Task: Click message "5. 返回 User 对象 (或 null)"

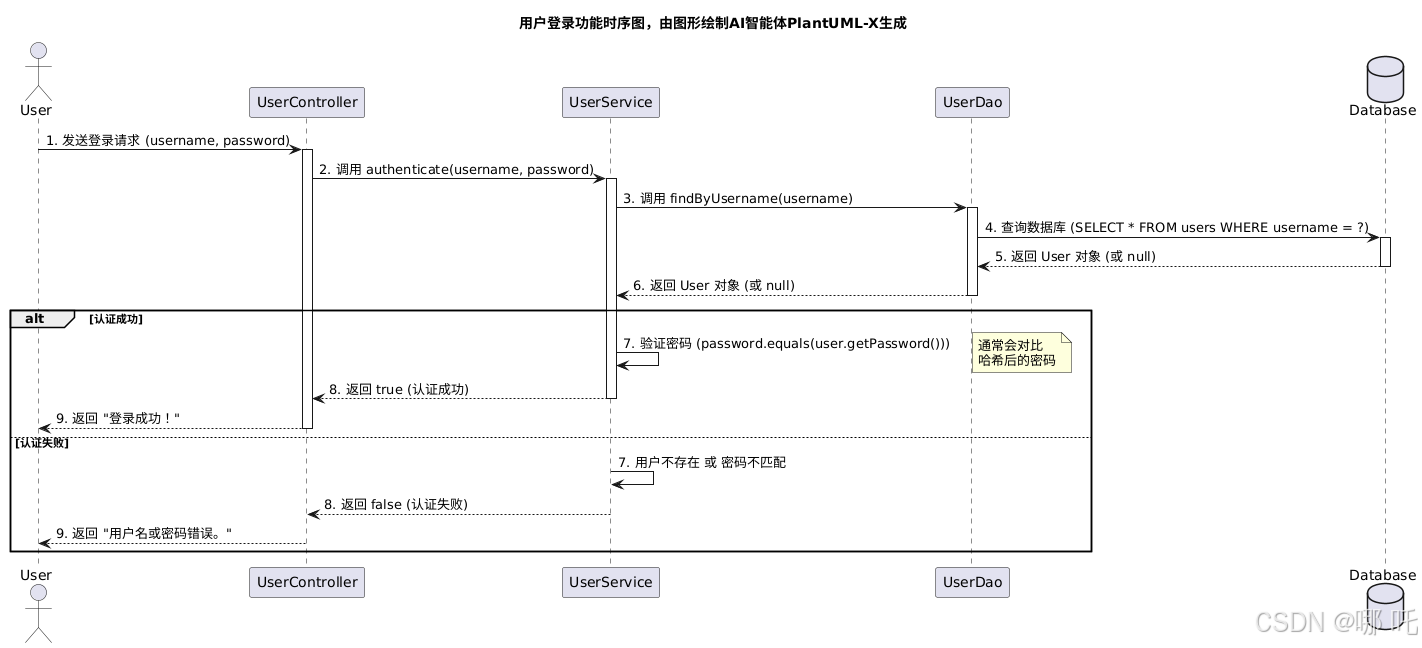Action: coord(1075,257)
